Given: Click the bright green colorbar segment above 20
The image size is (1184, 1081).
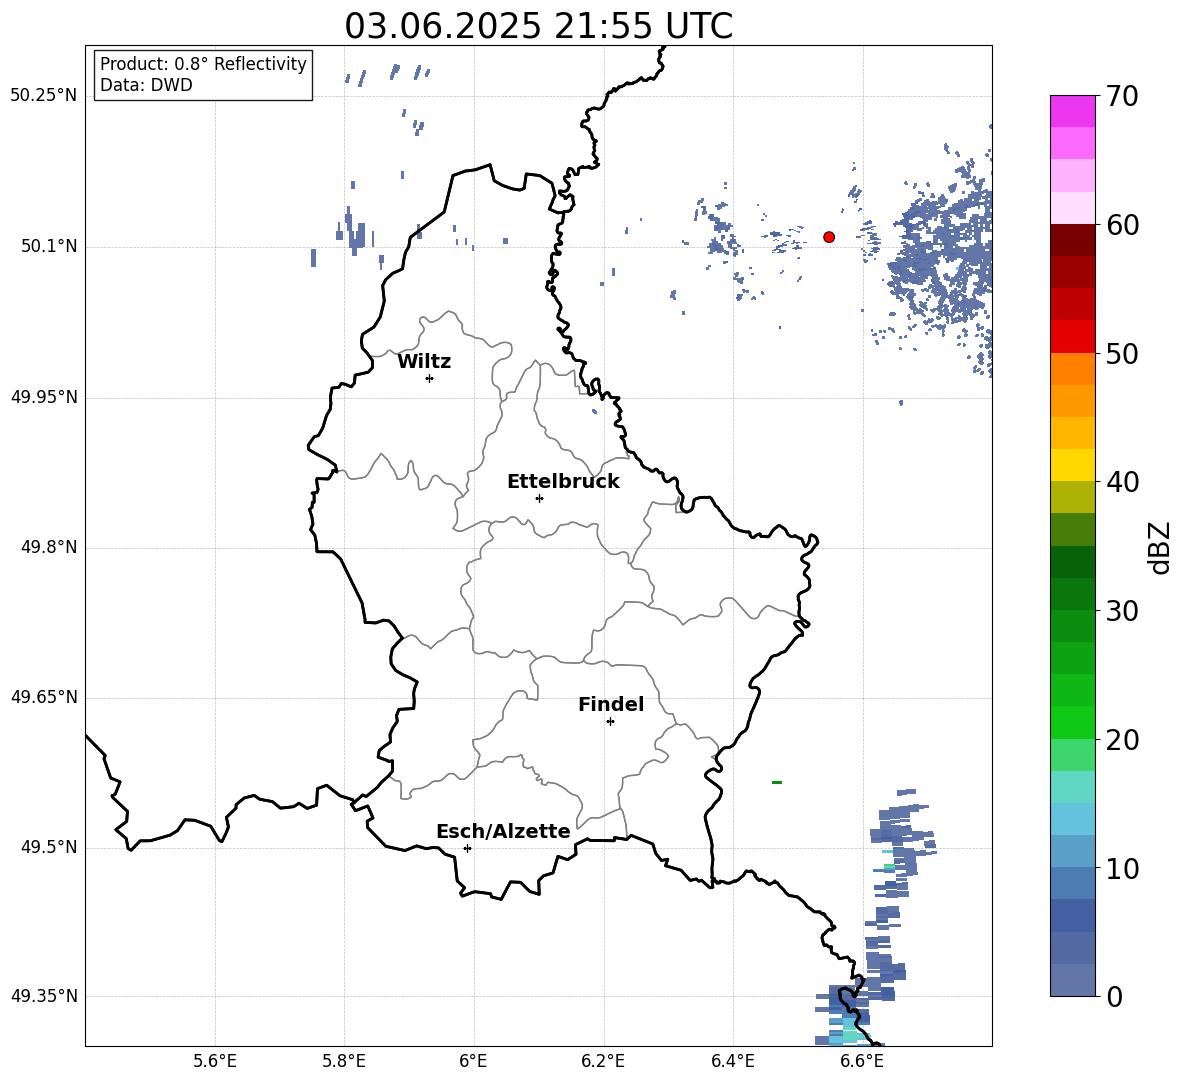Looking at the screenshot, I should (x=1072, y=722).
